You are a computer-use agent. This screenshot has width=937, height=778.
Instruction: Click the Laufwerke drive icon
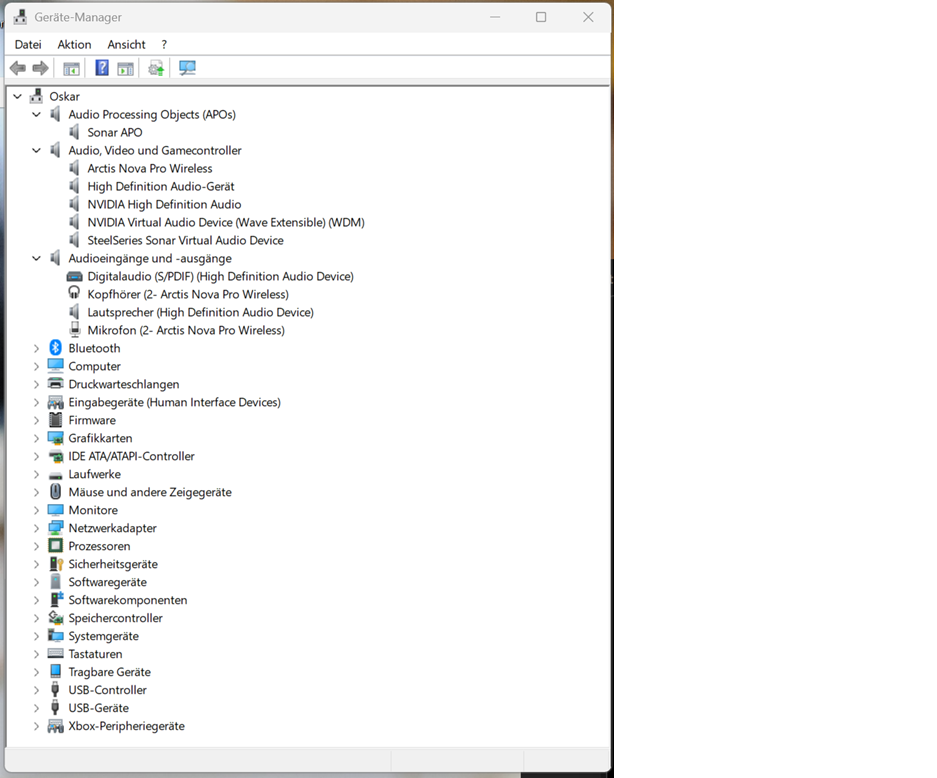(x=56, y=476)
